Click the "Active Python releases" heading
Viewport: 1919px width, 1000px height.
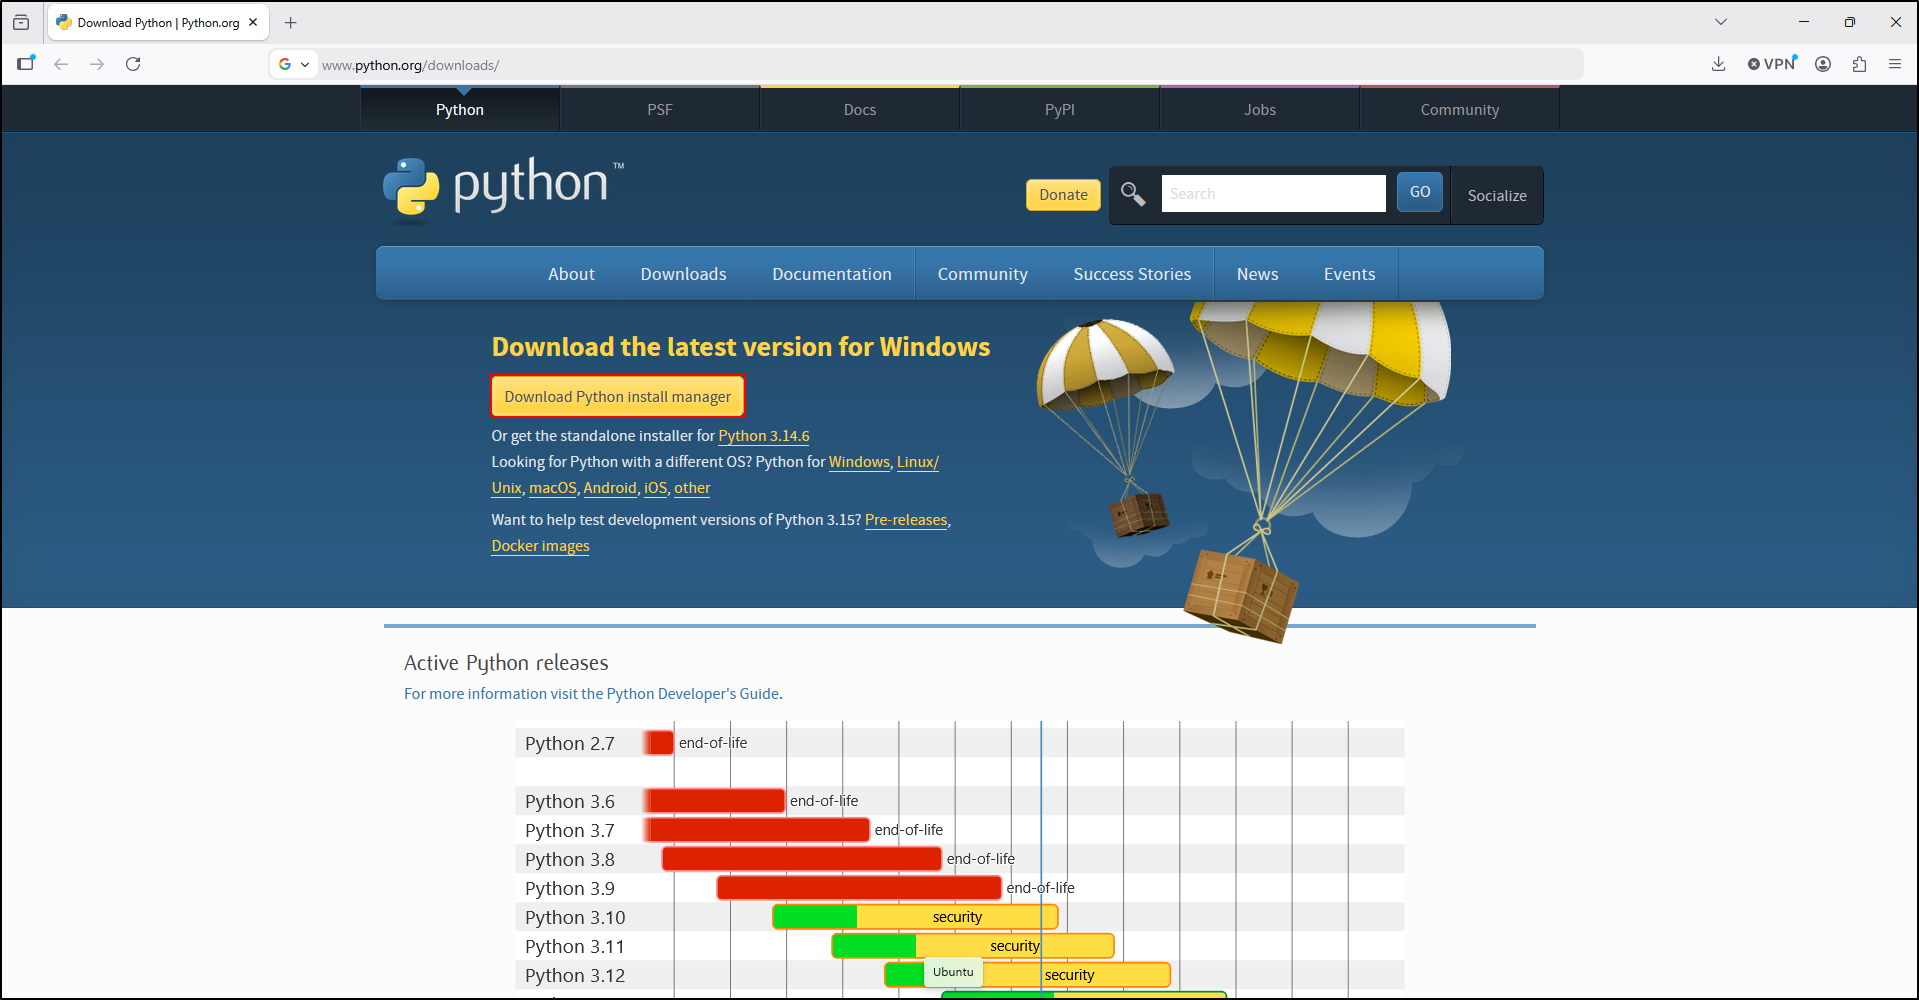pyautogui.click(x=506, y=663)
